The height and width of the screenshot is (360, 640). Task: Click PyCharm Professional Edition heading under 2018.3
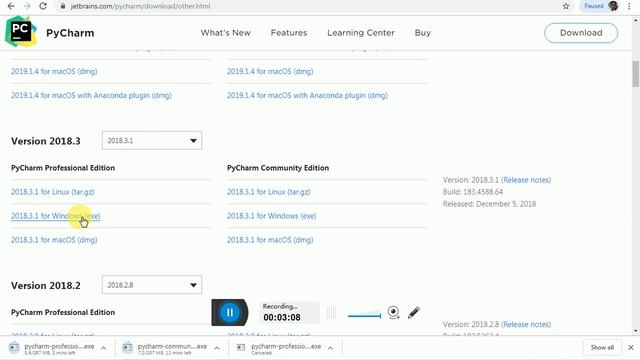pyautogui.click(x=63, y=168)
